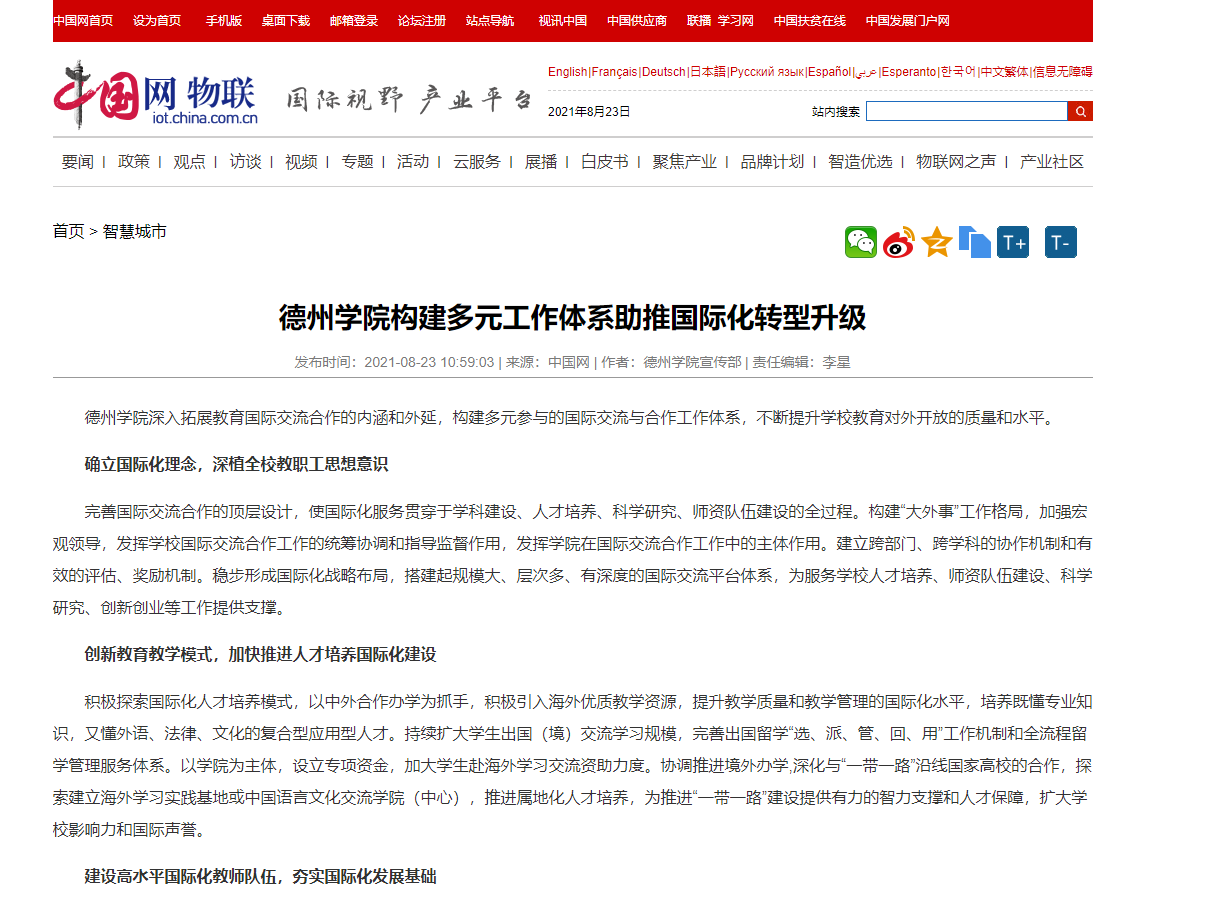The width and height of the screenshot is (1209, 902).
Task: Decrease font size with T- button
Action: (1061, 242)
